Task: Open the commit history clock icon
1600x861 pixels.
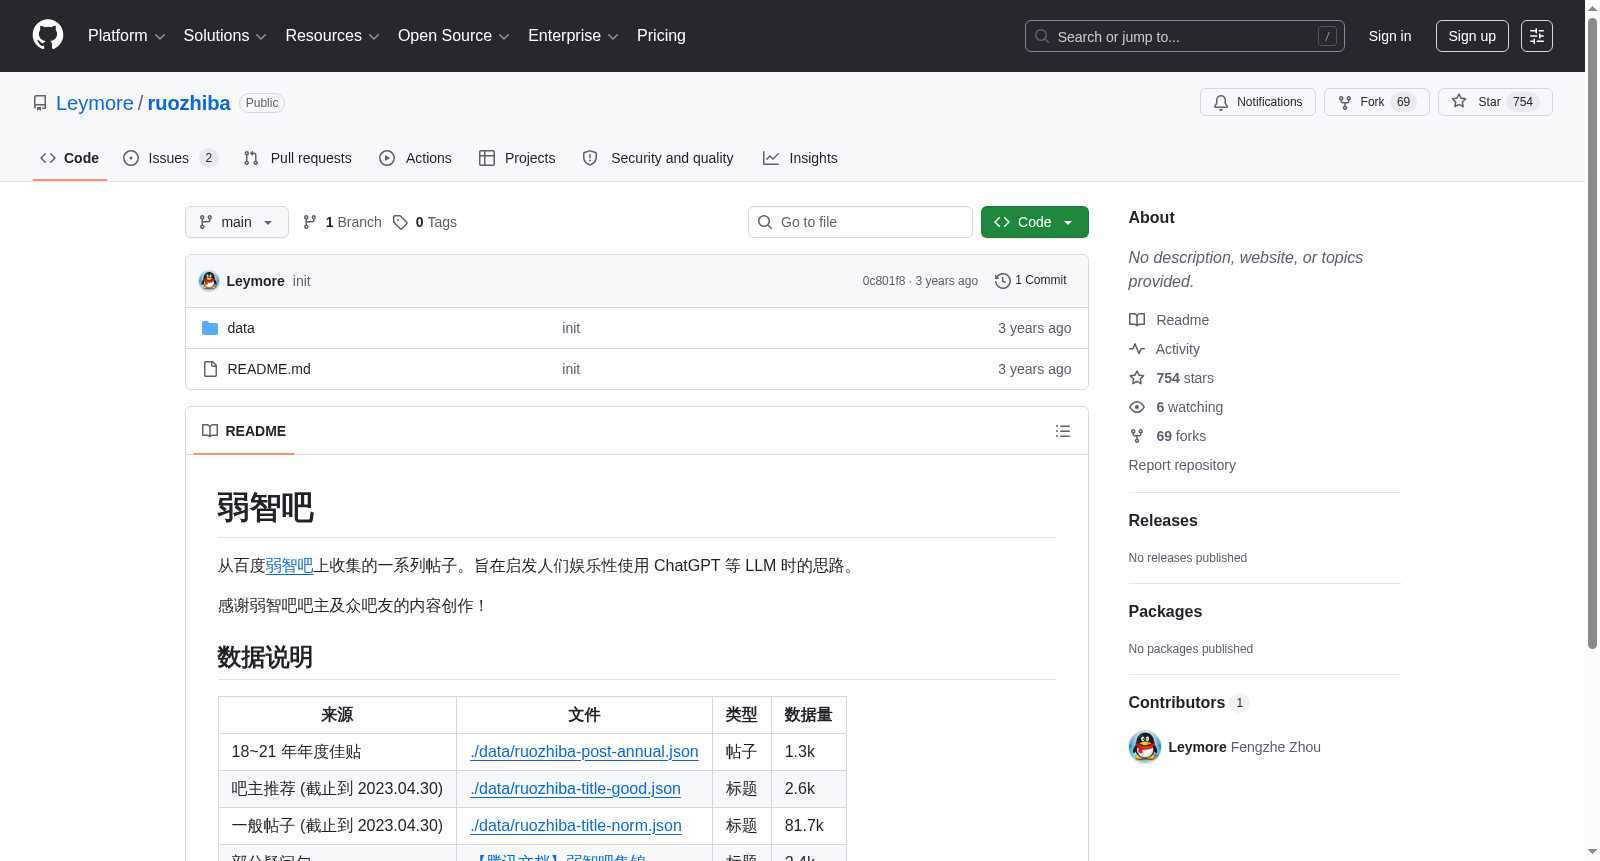Action: [x=1003, y=281]
